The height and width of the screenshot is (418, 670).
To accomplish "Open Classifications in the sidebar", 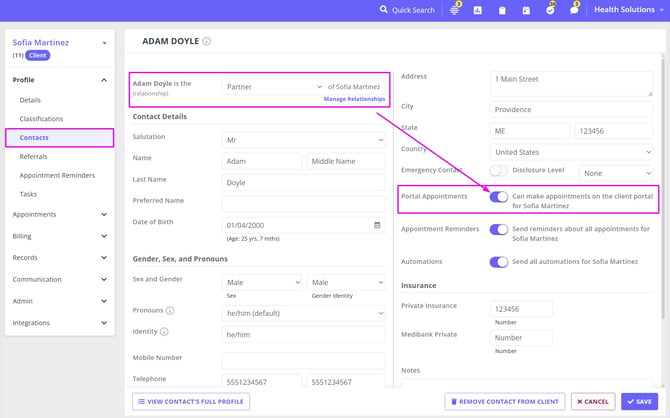I will 41,119.
